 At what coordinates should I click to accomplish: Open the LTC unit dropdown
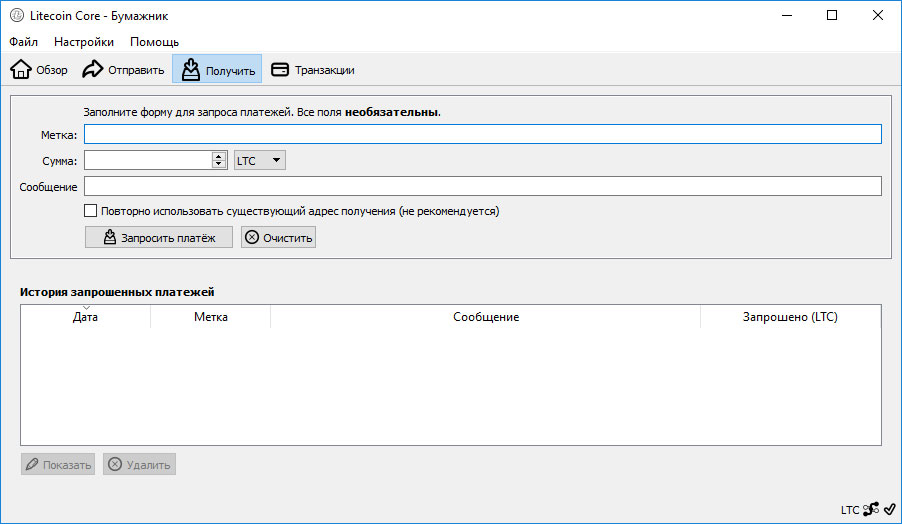(259, 160)
